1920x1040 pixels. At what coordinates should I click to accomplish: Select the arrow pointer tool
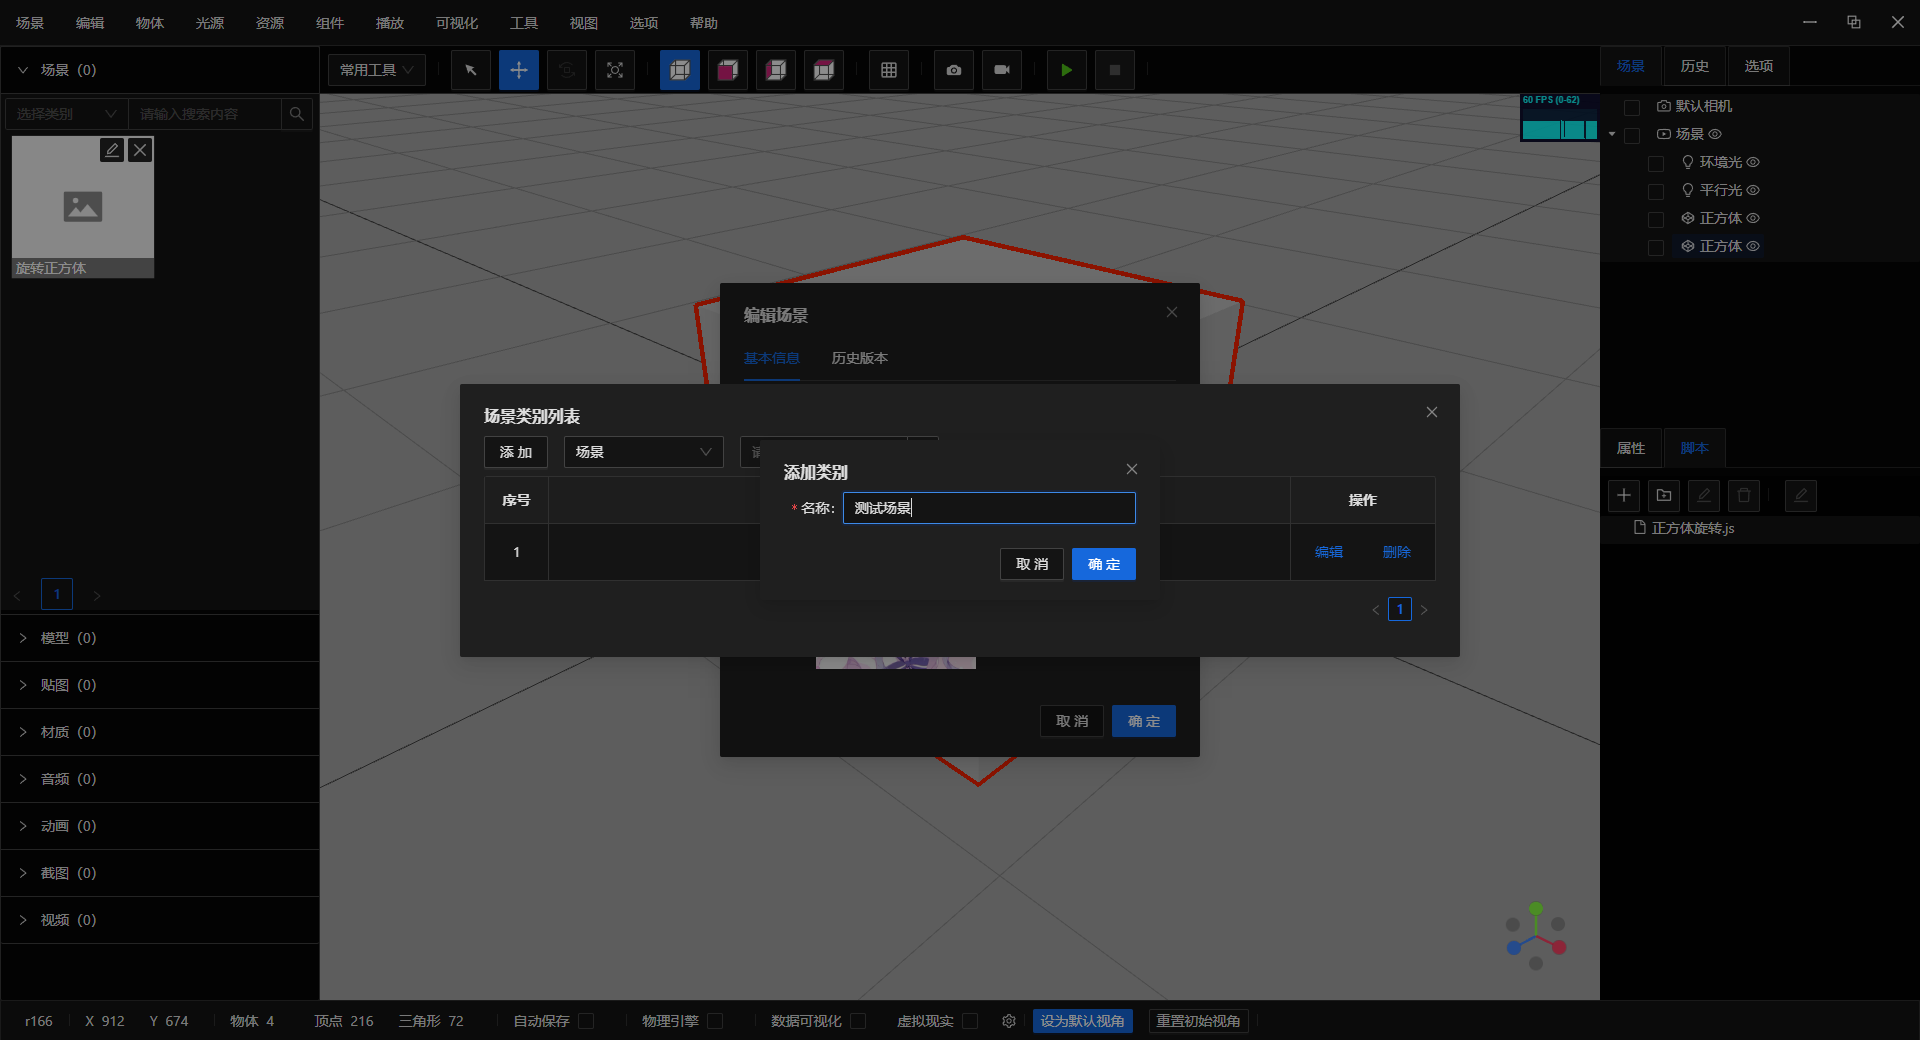471,70
